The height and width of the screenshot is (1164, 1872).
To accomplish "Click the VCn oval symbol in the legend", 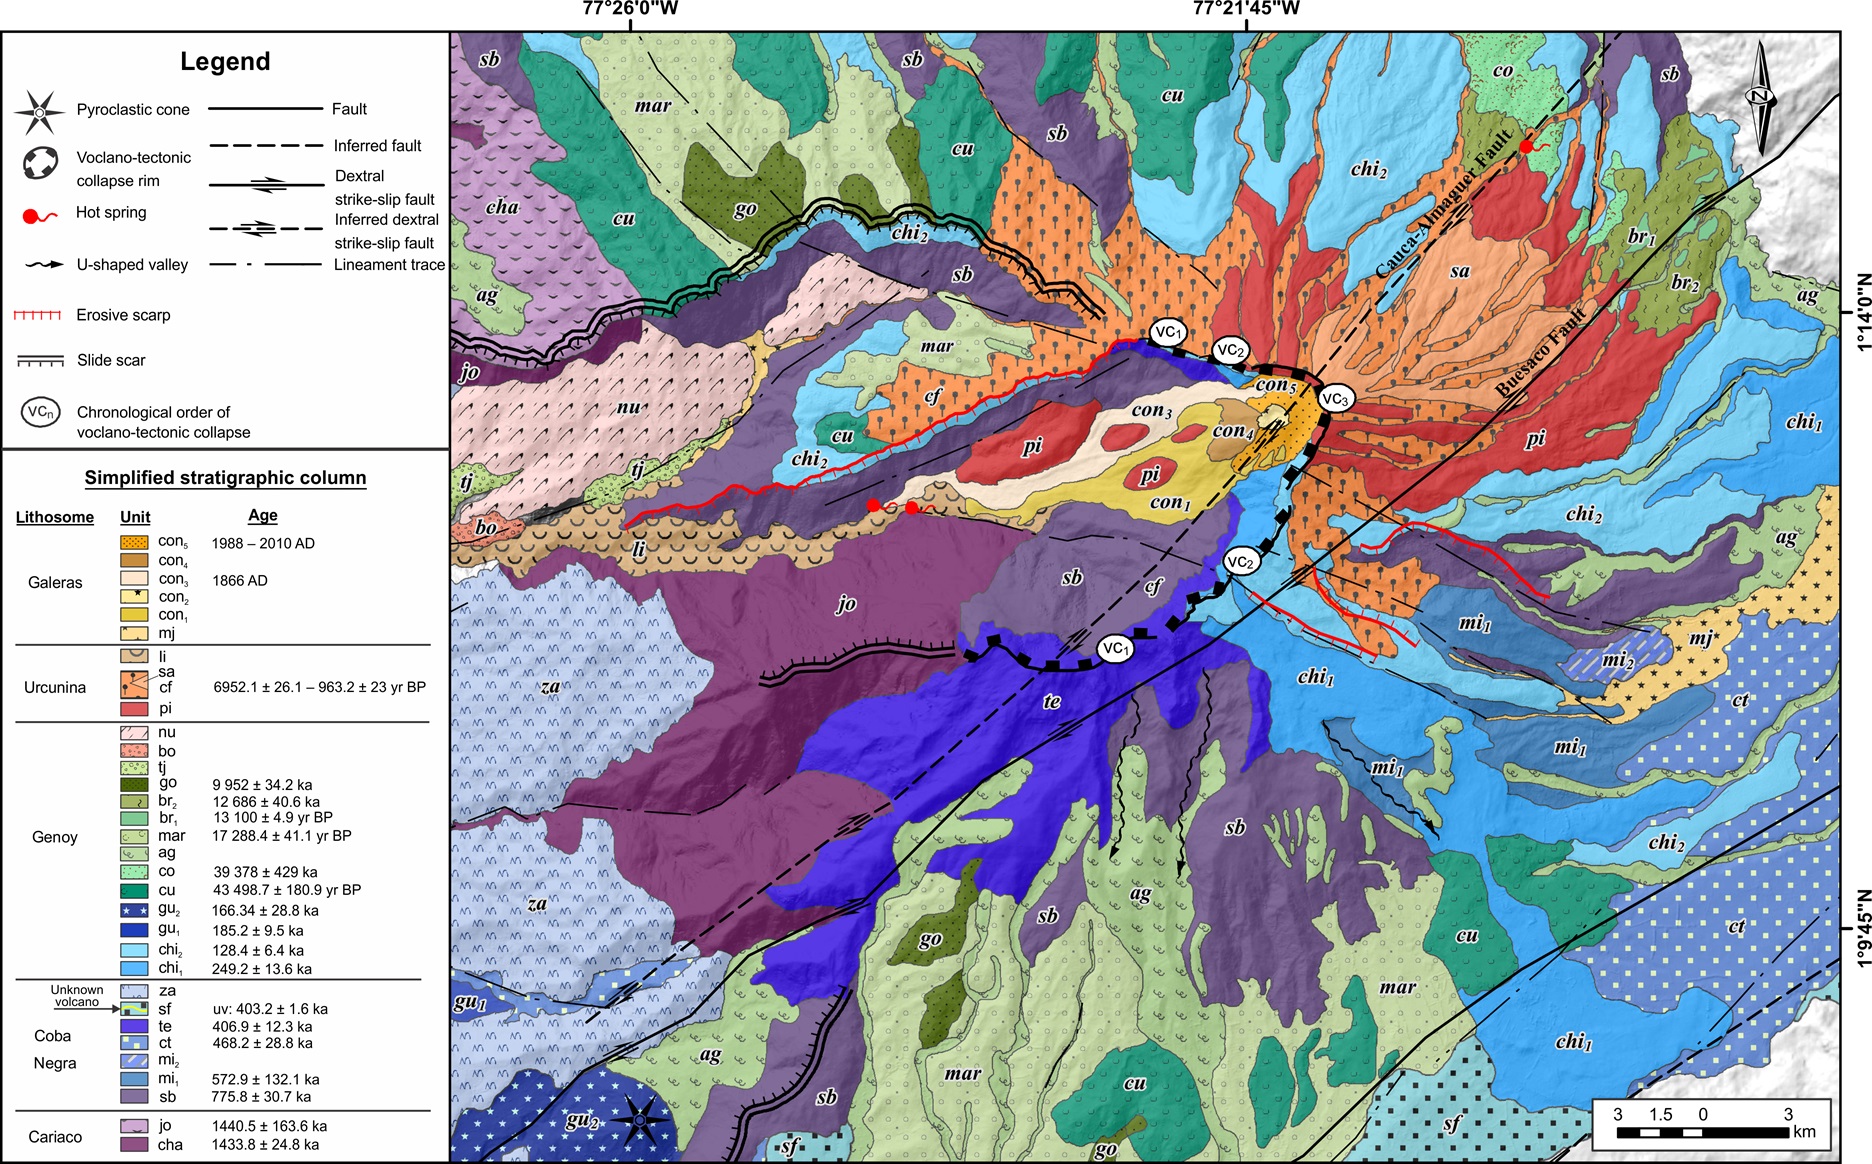I will [x=41, y=412].
